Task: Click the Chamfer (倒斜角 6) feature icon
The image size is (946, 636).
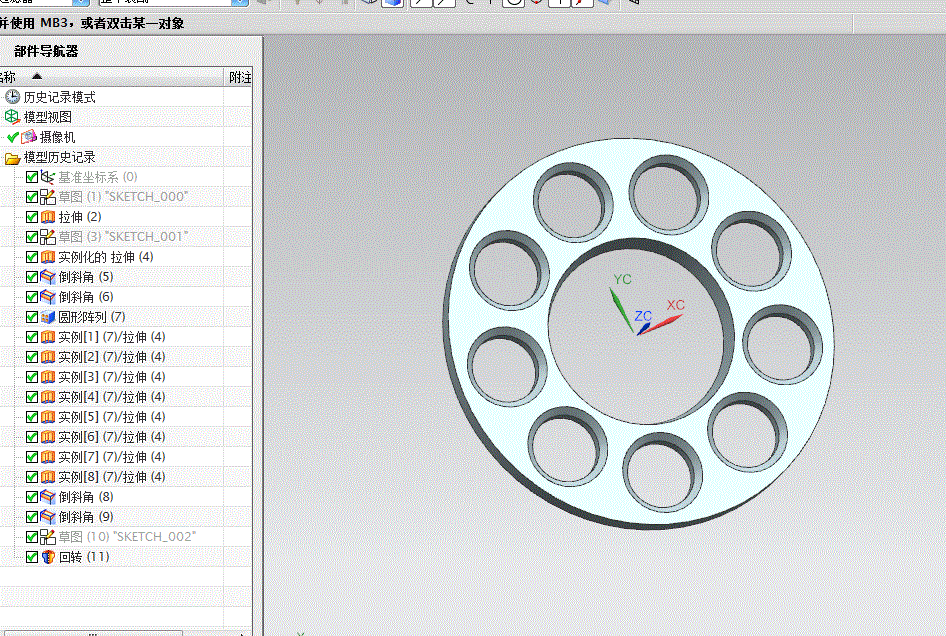Action: coord(48,297)
